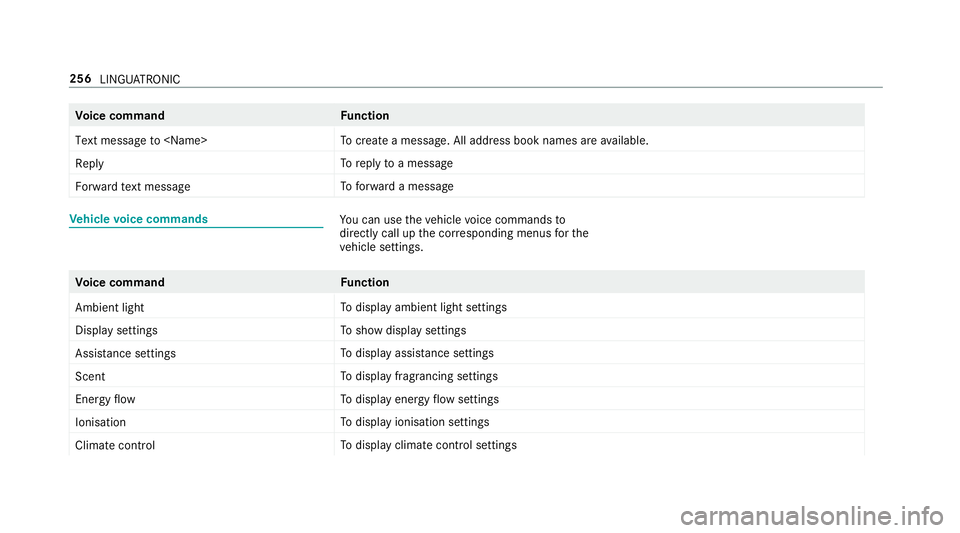960x533 pixels.
Task: Click 'To display fragrancing settings' text
Action: pos(419,376)
